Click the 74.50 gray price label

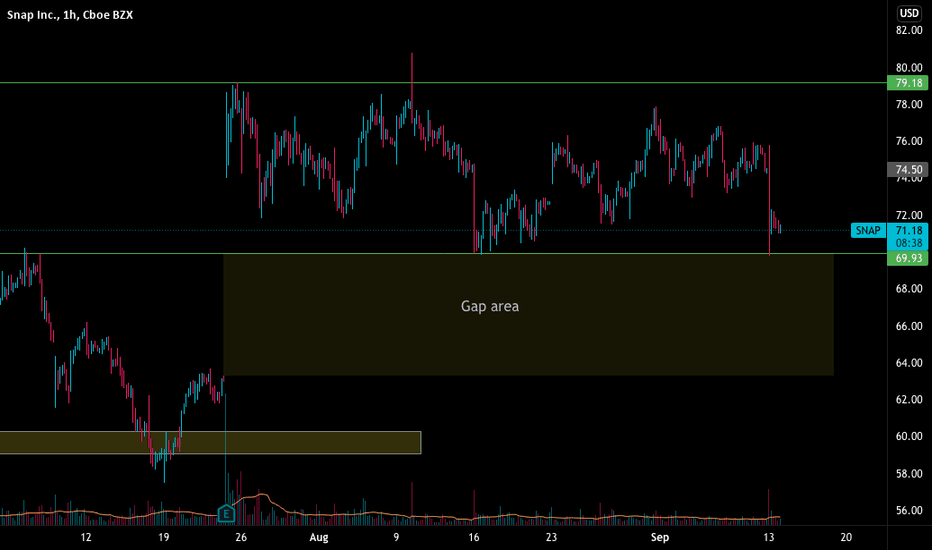908,169
